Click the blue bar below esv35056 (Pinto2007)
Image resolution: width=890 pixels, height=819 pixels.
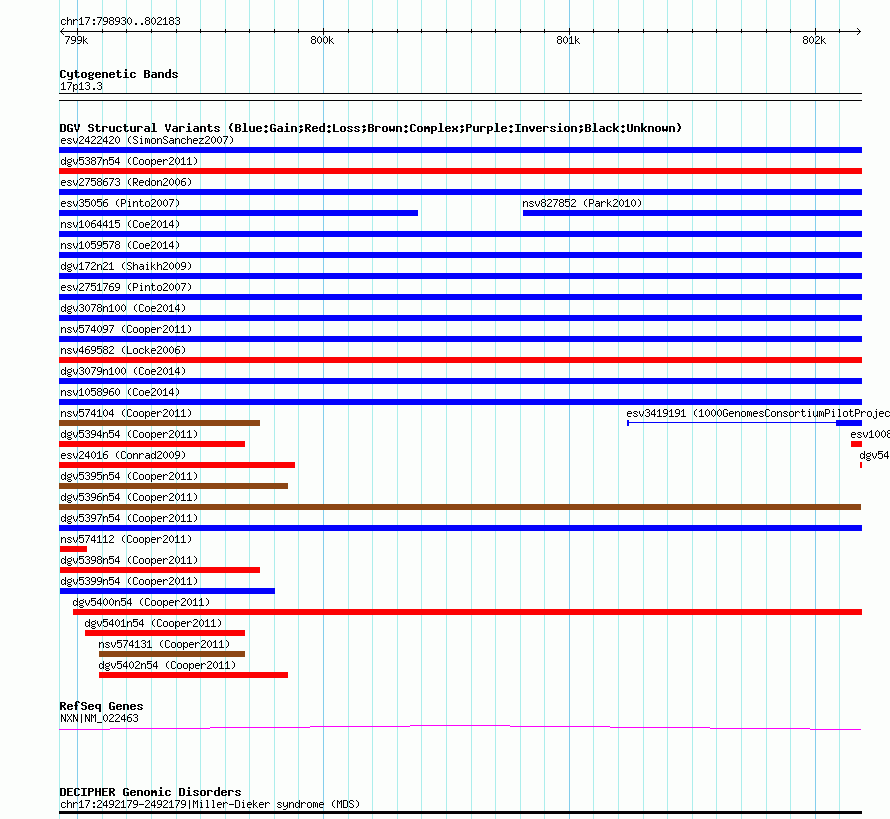click(238, 213)
